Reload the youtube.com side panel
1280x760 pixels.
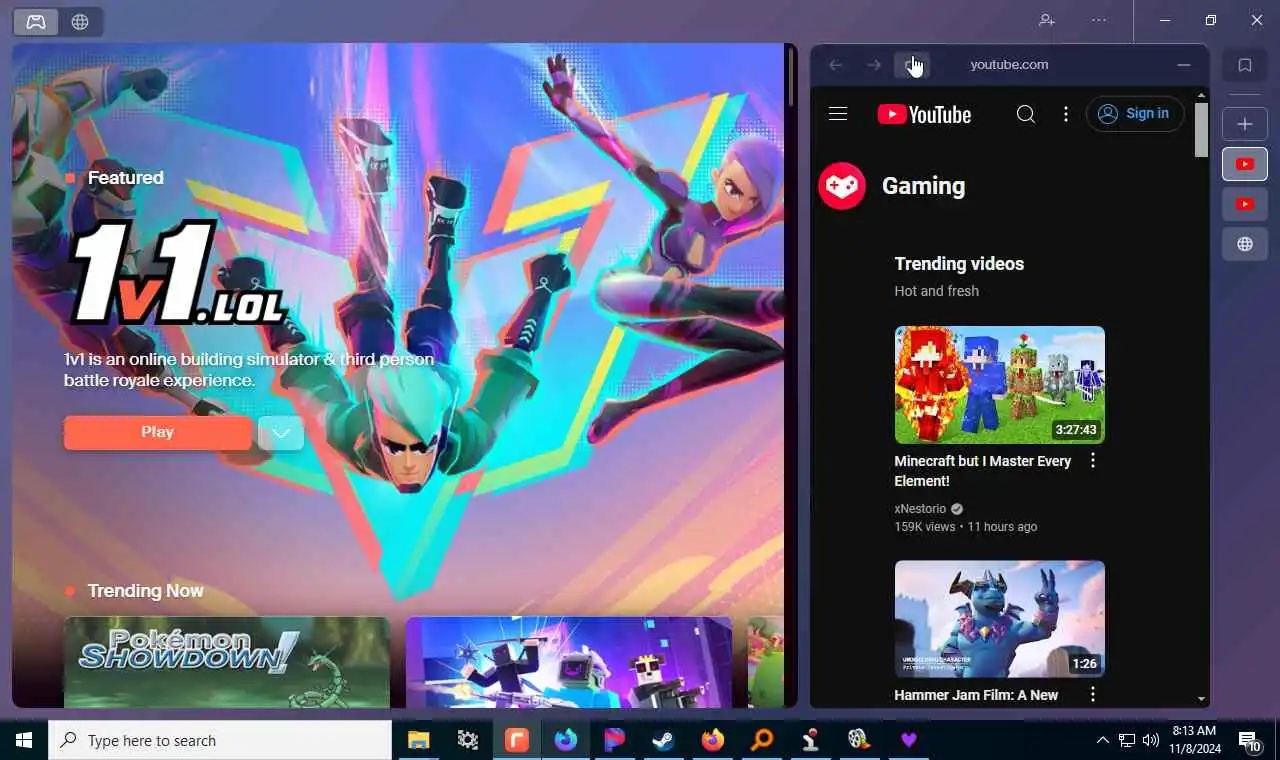(912, 65)
